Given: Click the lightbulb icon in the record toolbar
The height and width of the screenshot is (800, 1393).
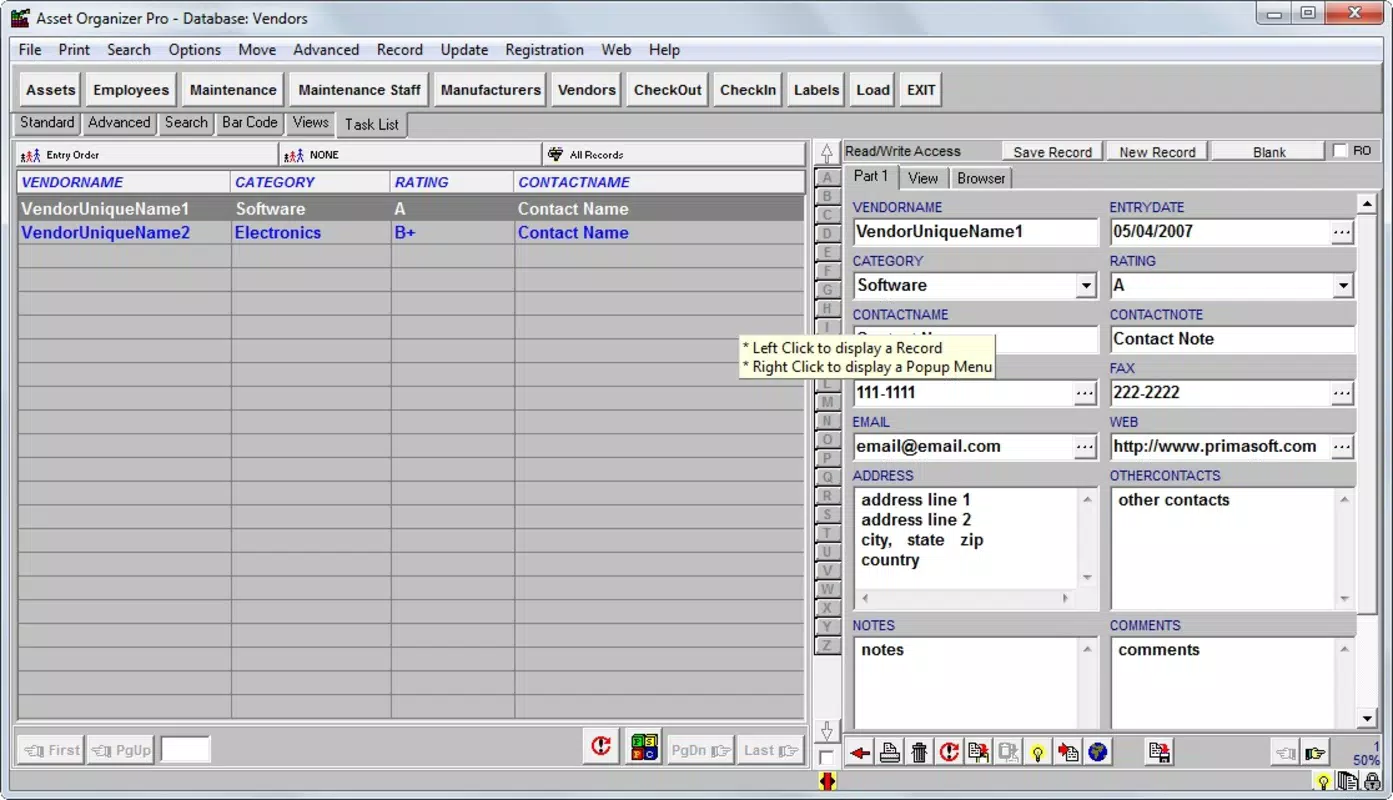Looking at the screenshot, I should 1038,753.
